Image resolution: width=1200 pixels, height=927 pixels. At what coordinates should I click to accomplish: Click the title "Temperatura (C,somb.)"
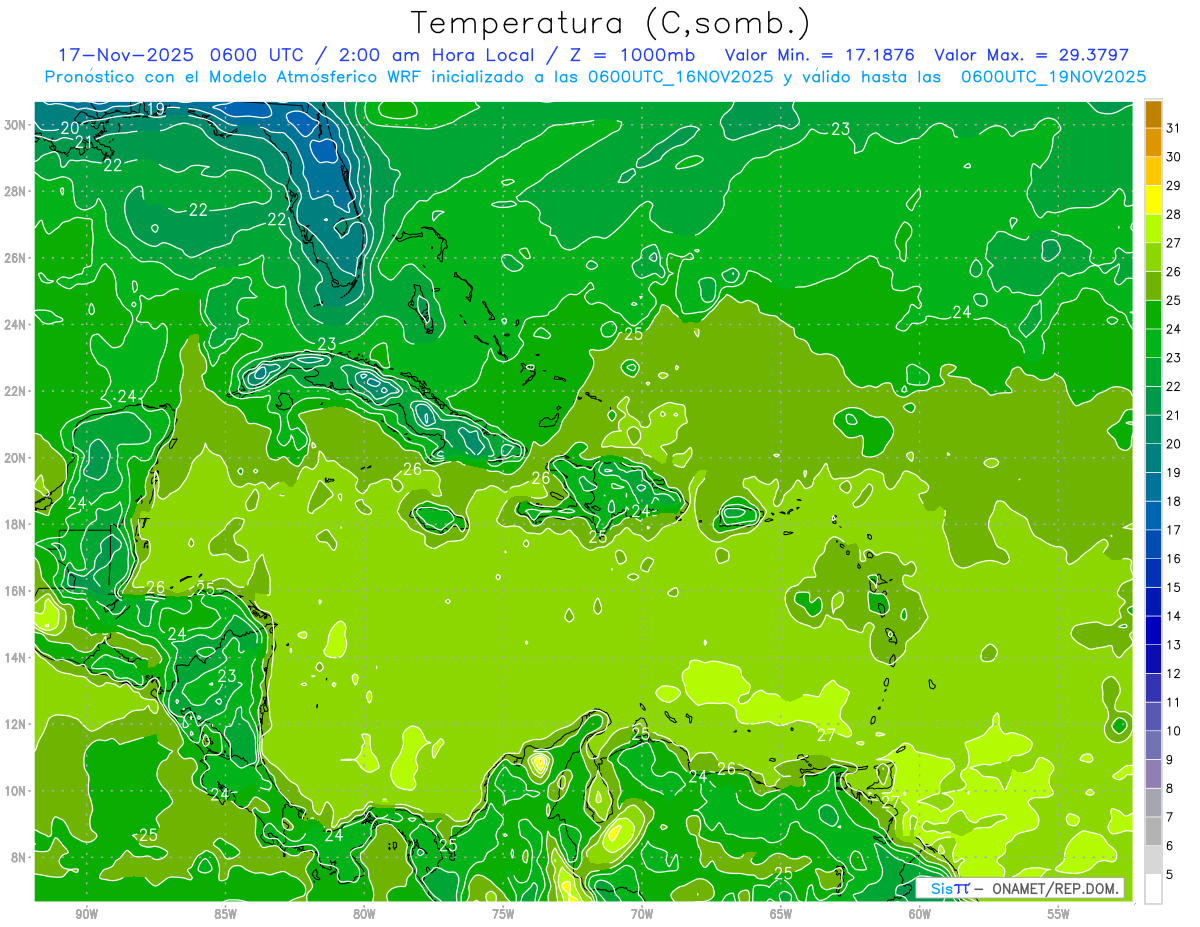[611, 24]
